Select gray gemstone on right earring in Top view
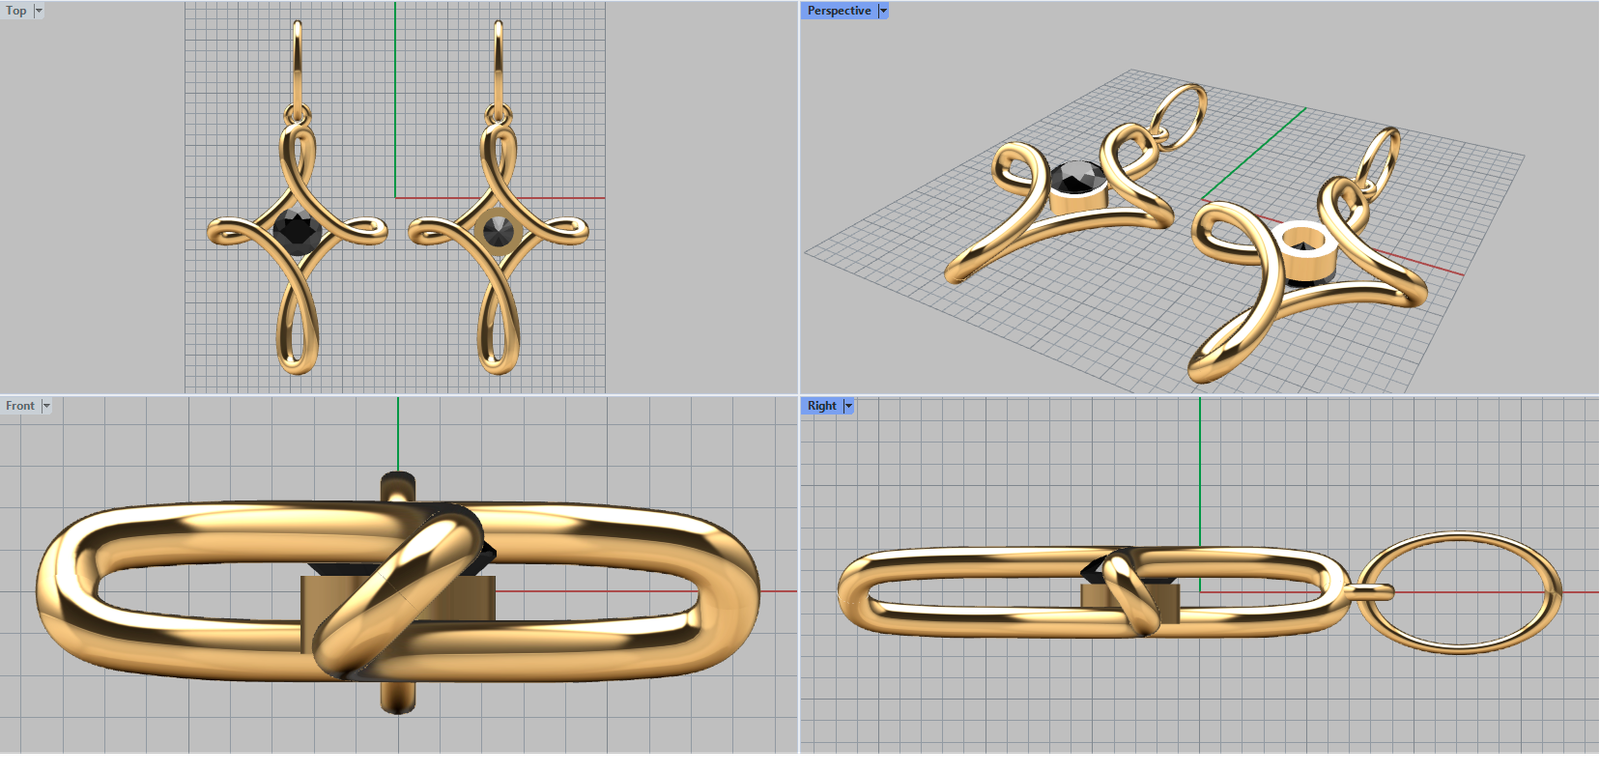This screenshot has height=772, width=1600. 498,230
